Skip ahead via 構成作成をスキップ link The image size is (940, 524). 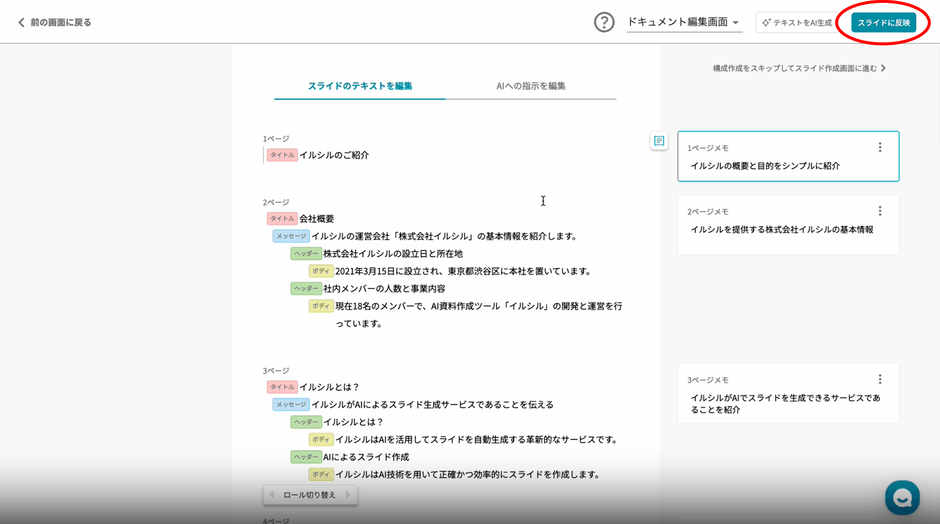(x=798, y=68)
